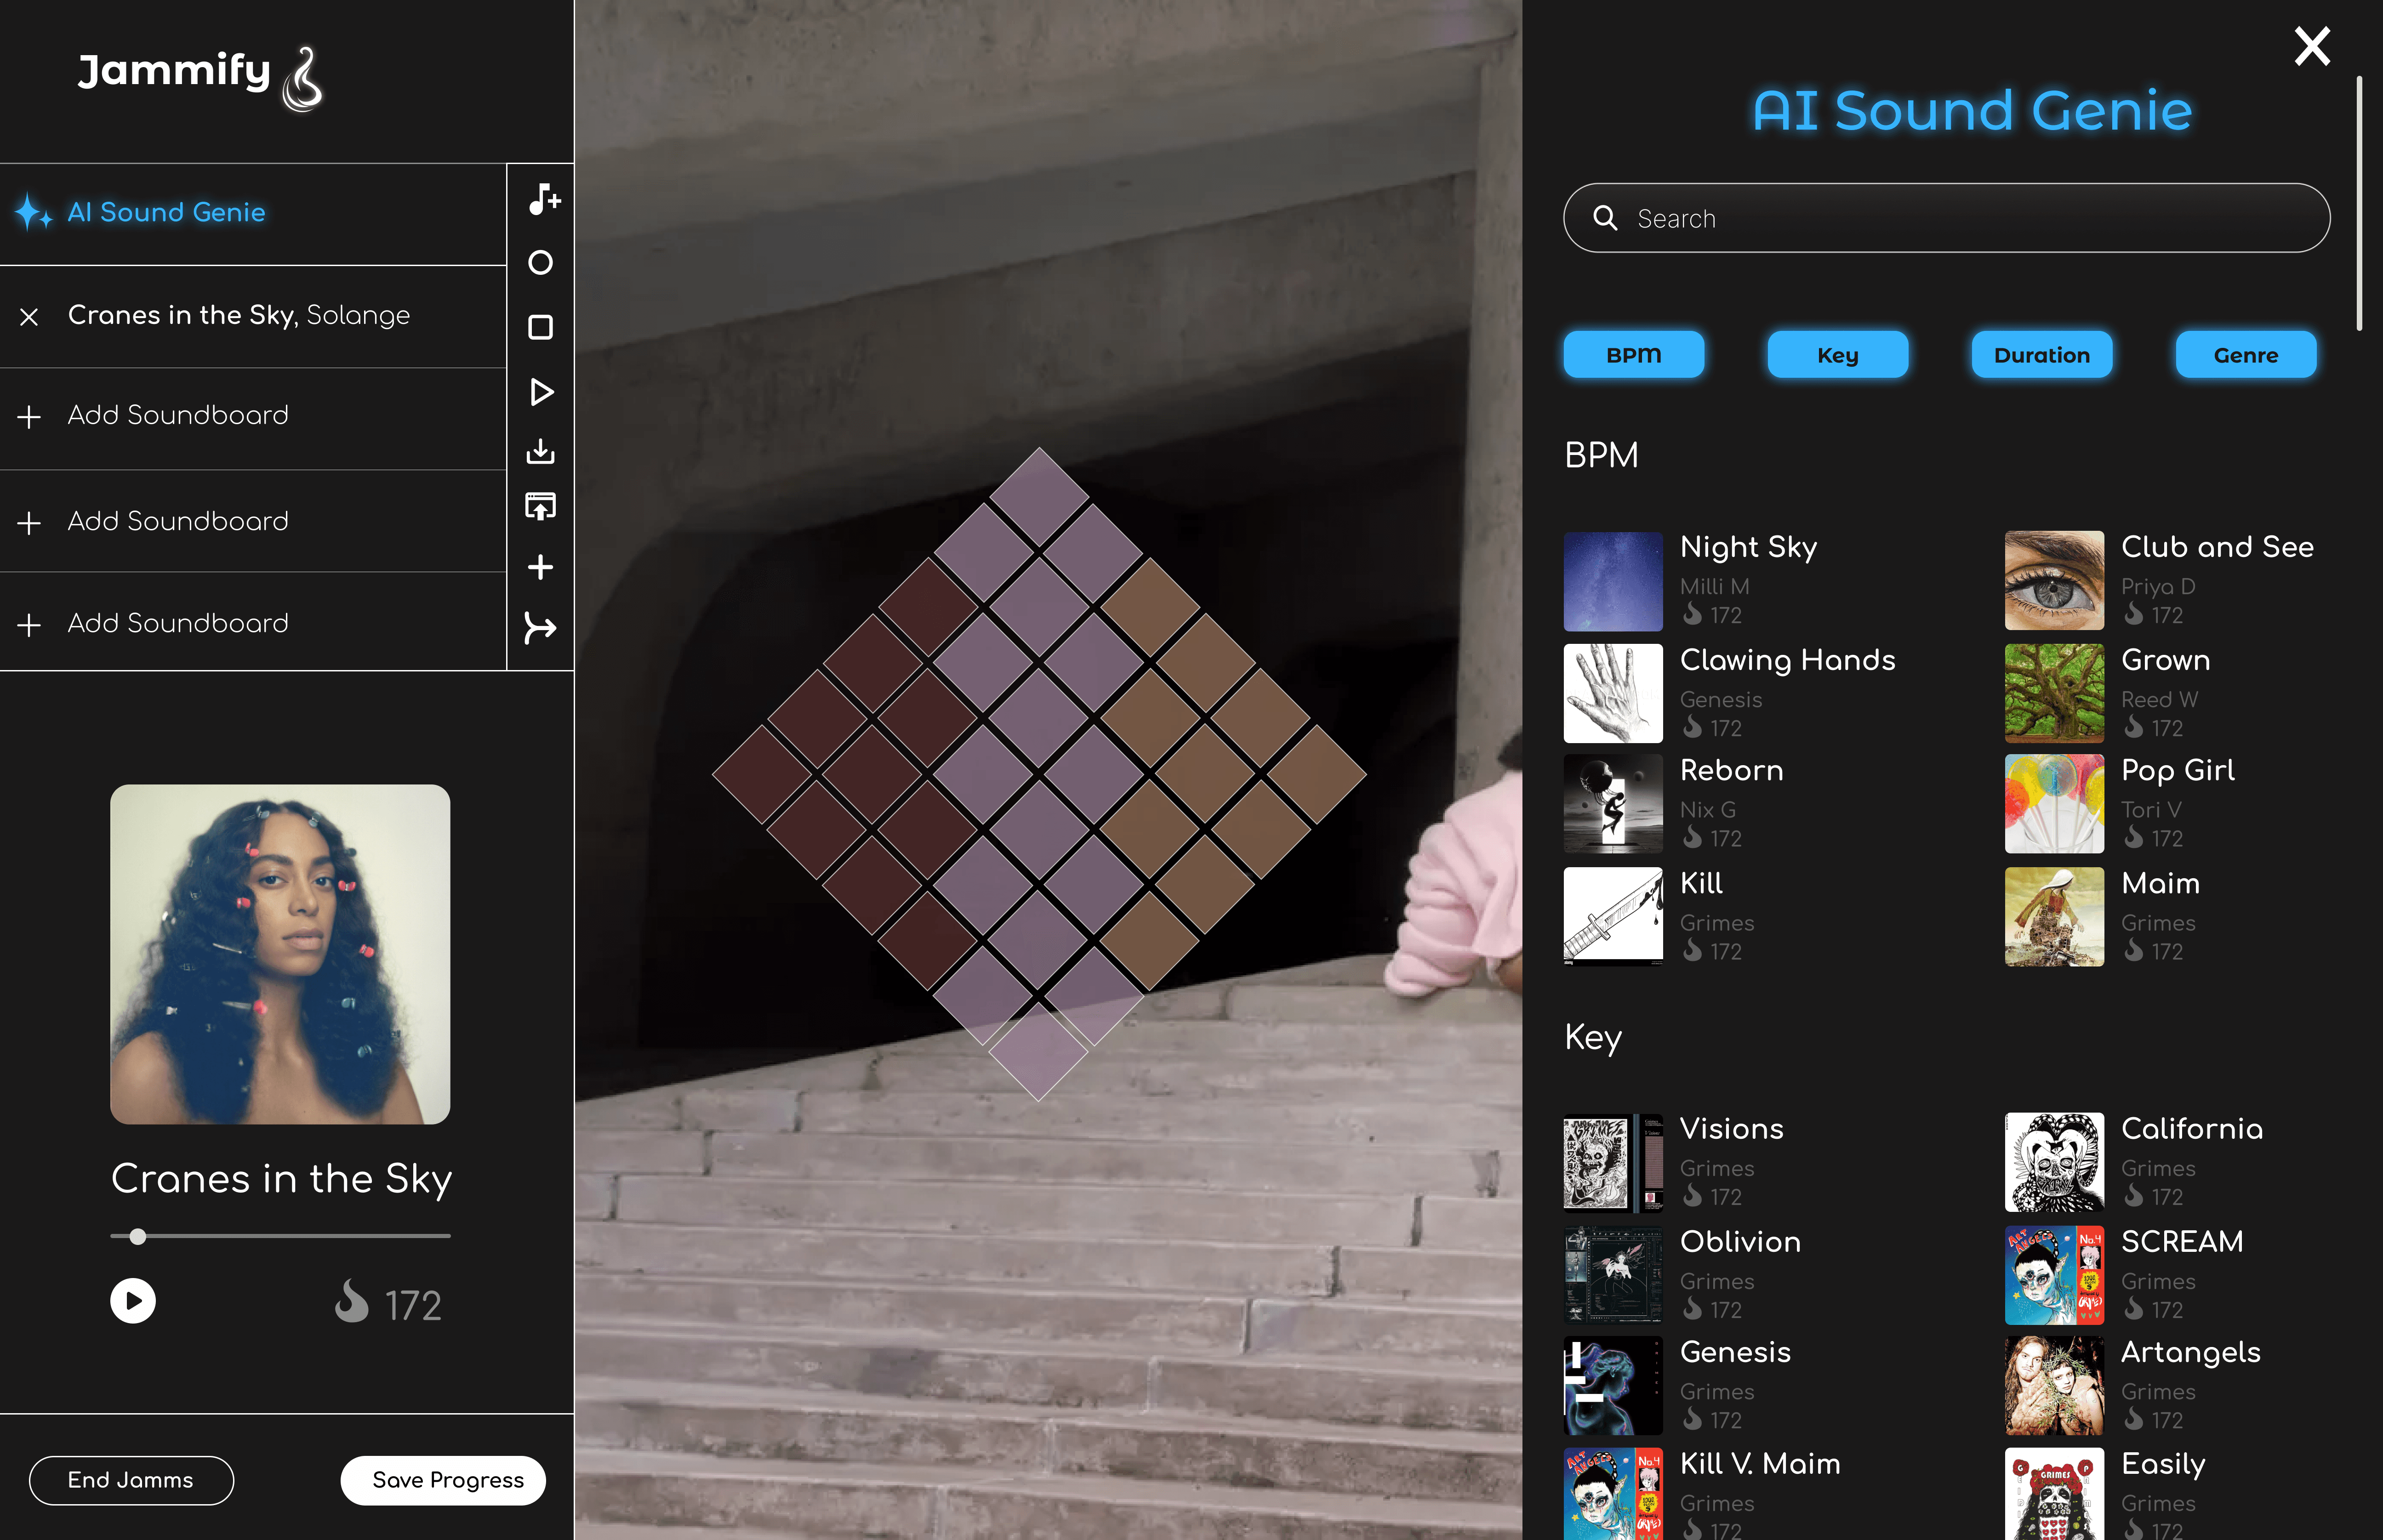The width and height of the screenshot is (2383, 1540).
Task: Click first Add Soundboard slot
Action: pyautogui.click(x=253, y=418)
